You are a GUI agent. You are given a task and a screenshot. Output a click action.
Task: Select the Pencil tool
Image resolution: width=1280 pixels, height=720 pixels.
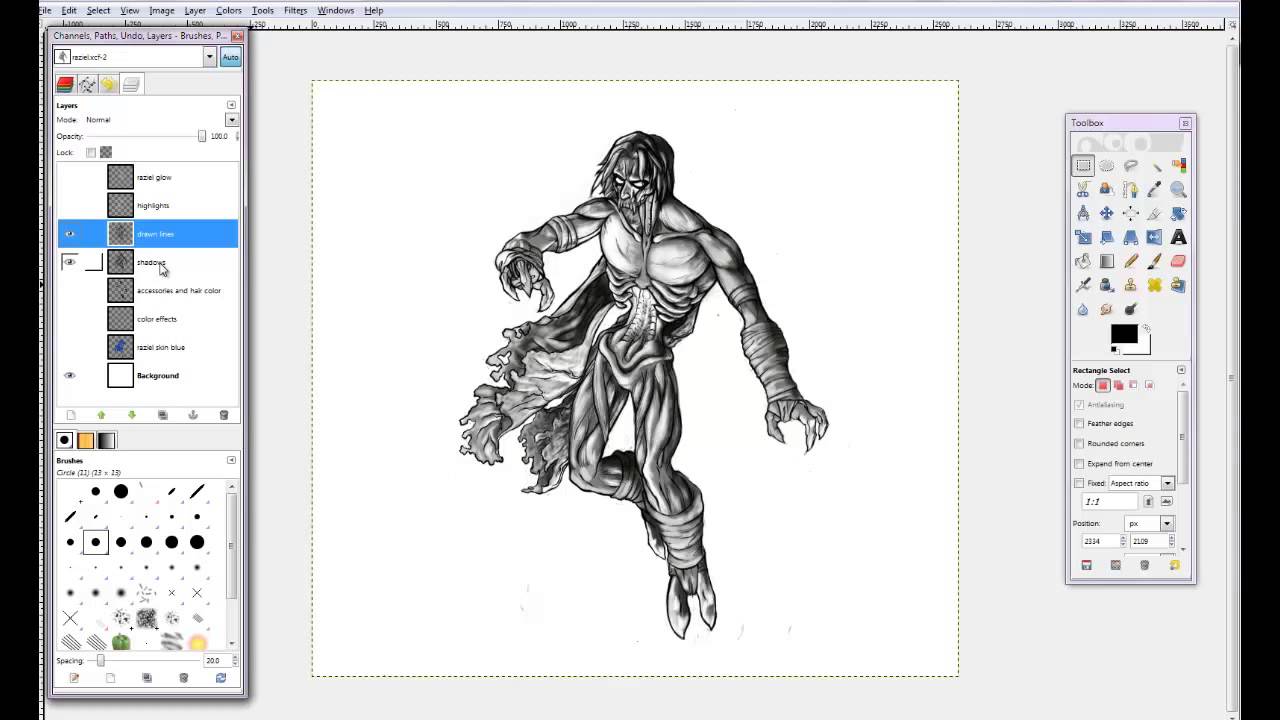(1131, 261)
